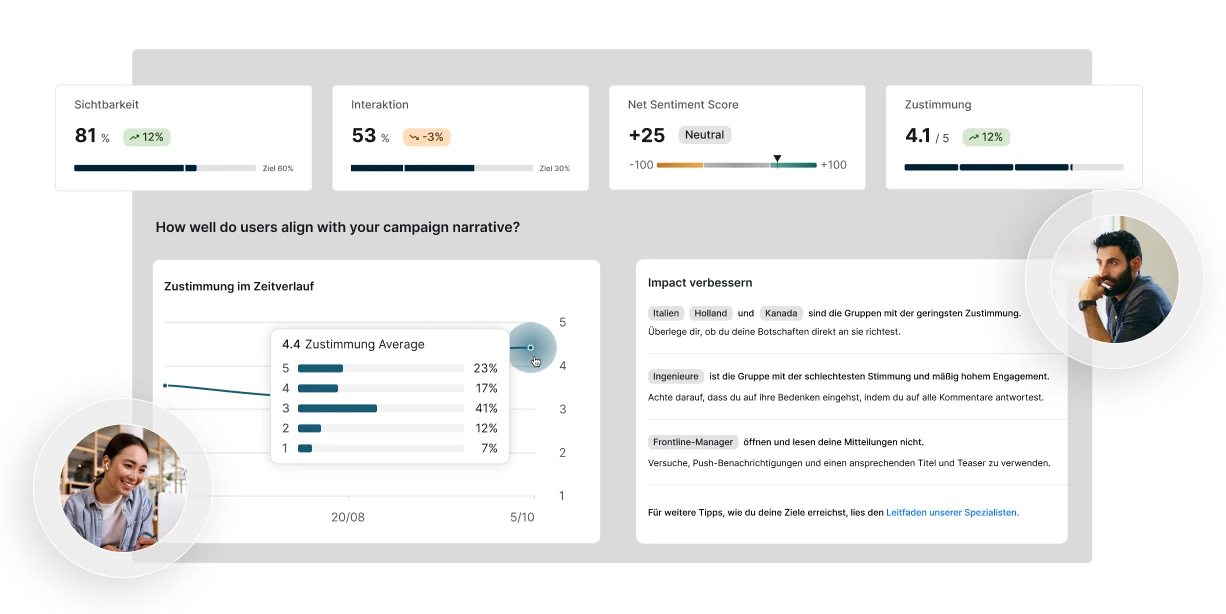Select the highlighted data point inside the magnifier lens
The image size is (1226, 614).
(x=531, y=348)
